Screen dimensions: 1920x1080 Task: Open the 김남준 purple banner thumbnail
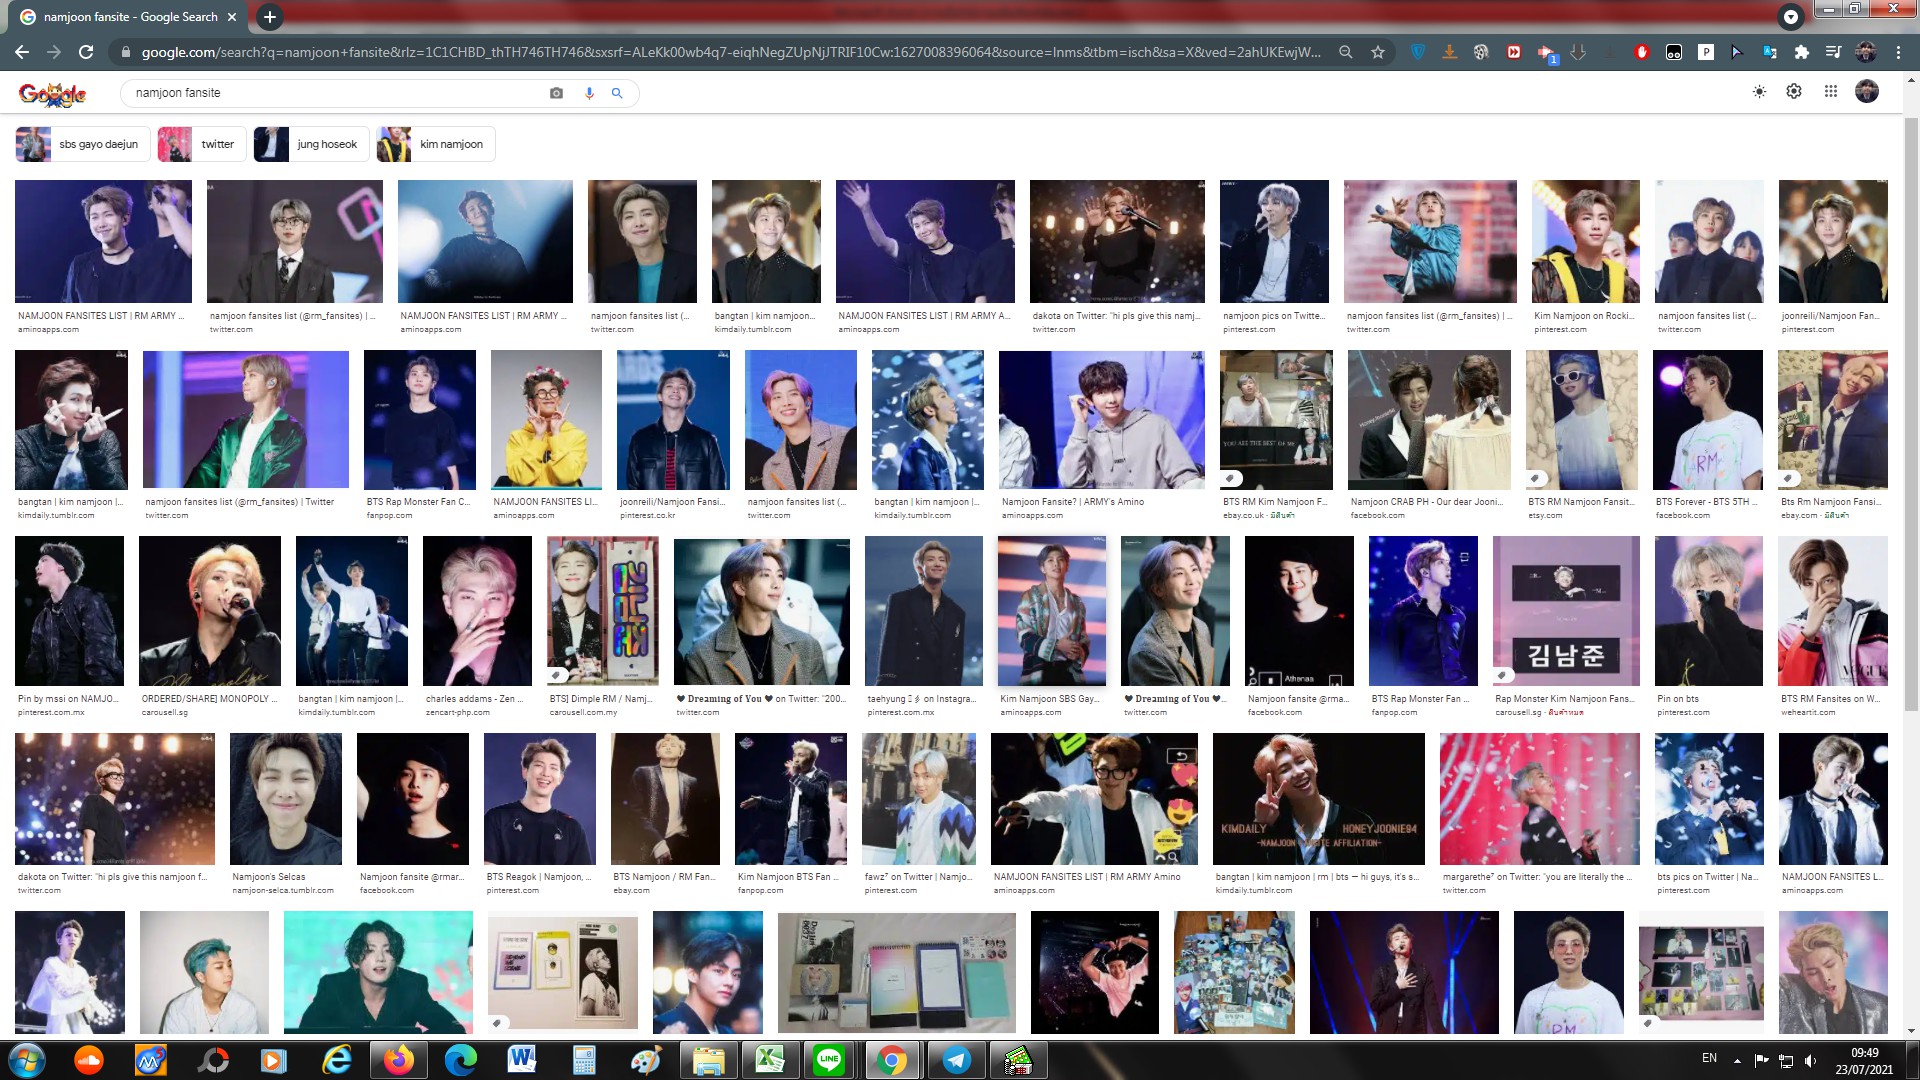(x=1565, y=610)
